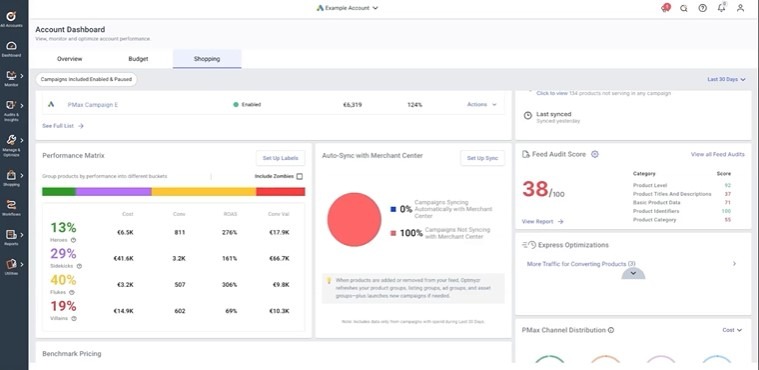The width and height of the screenshot is (759, 370).
Task: Toggle the Include Zombies checkbox
Action: (299, 176)
